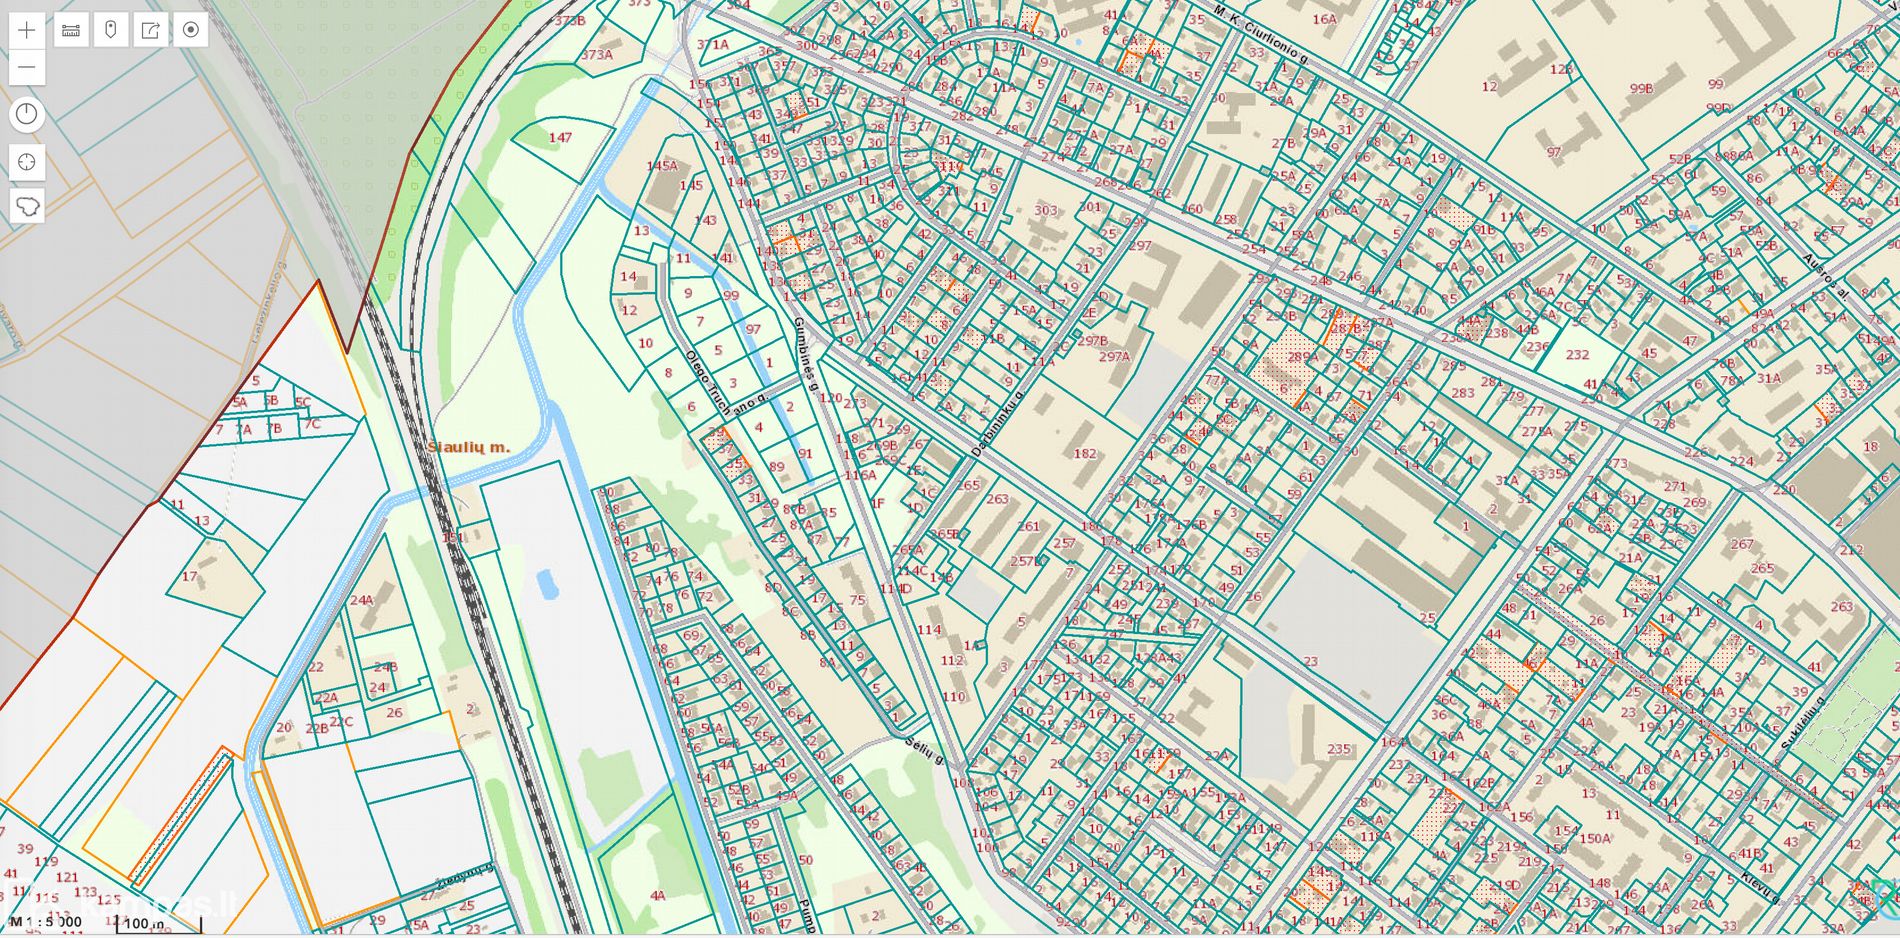Center map on my location crosshair
The width and height of the screenshot is (1900, 938).
27,162
